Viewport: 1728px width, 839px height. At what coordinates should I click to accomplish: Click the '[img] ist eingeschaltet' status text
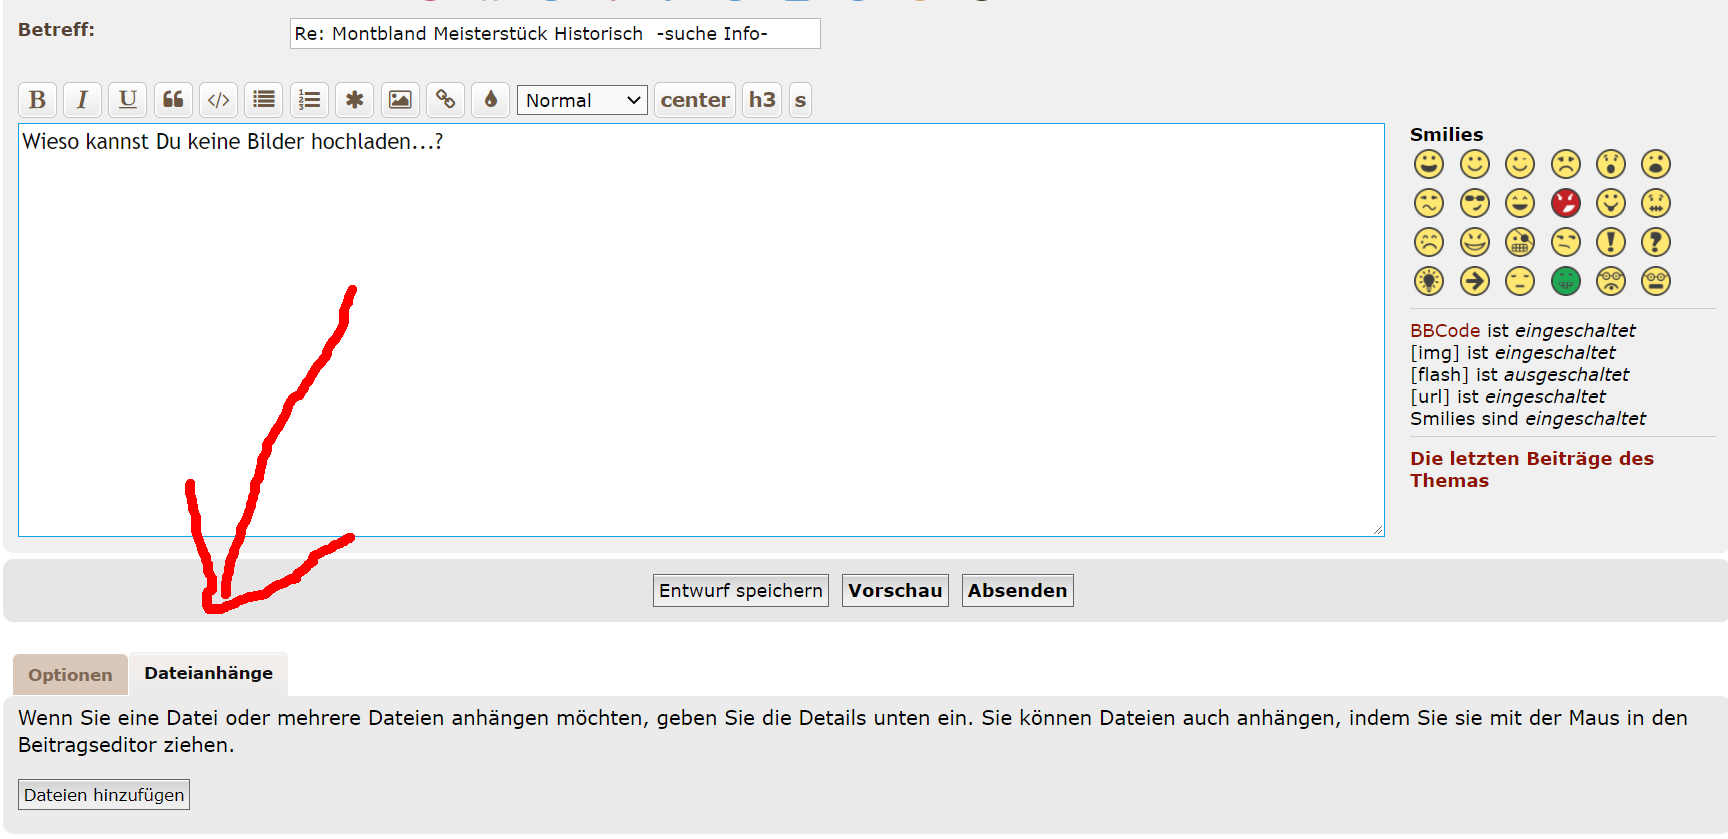click(1512, 352)
